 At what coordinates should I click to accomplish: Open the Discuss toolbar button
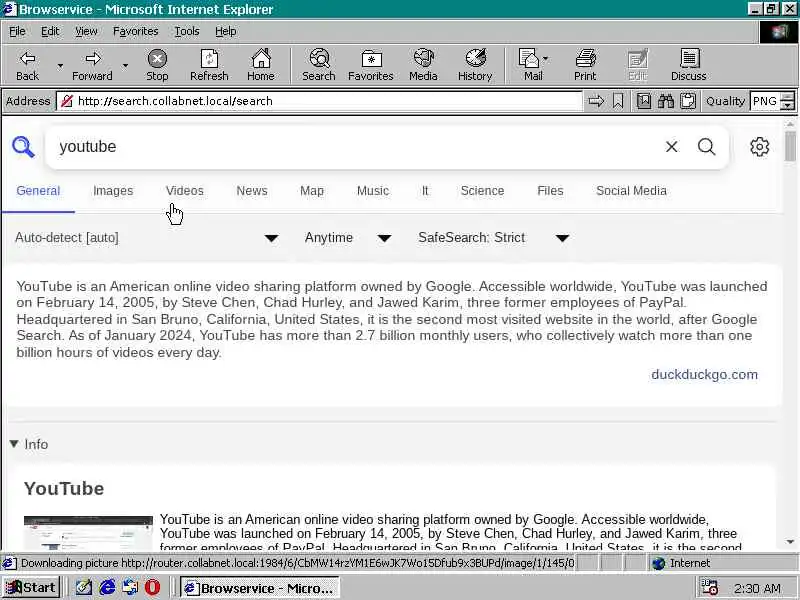689,65
